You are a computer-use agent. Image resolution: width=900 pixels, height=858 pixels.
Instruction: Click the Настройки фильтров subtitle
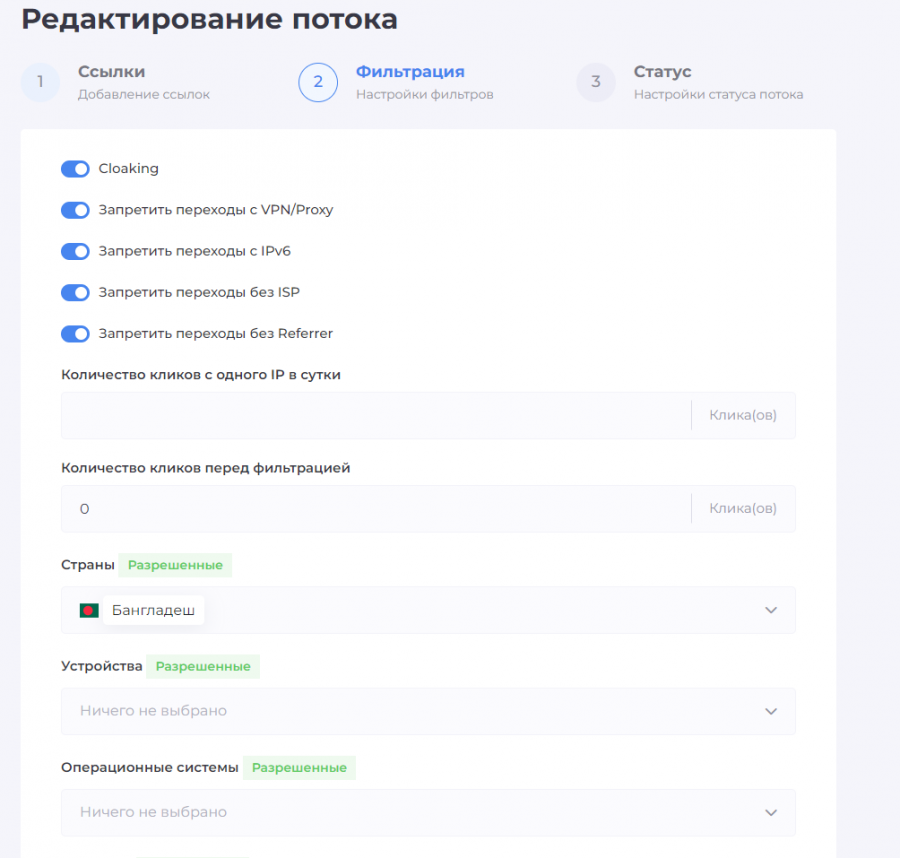coord(425,95)
